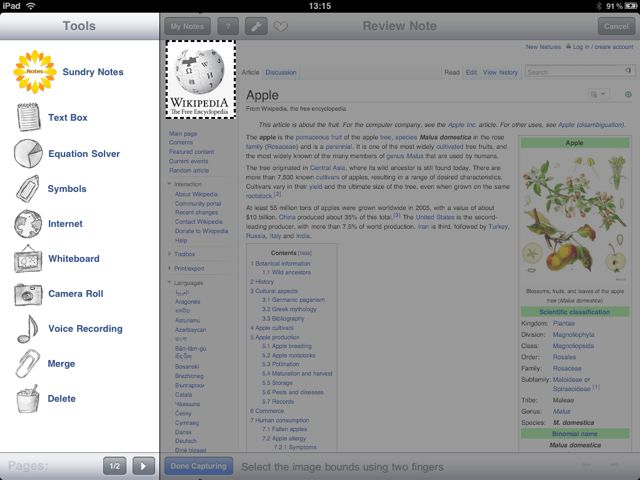
Task: Choose Voice Recording label in Tools
Action: click(85, 329)
